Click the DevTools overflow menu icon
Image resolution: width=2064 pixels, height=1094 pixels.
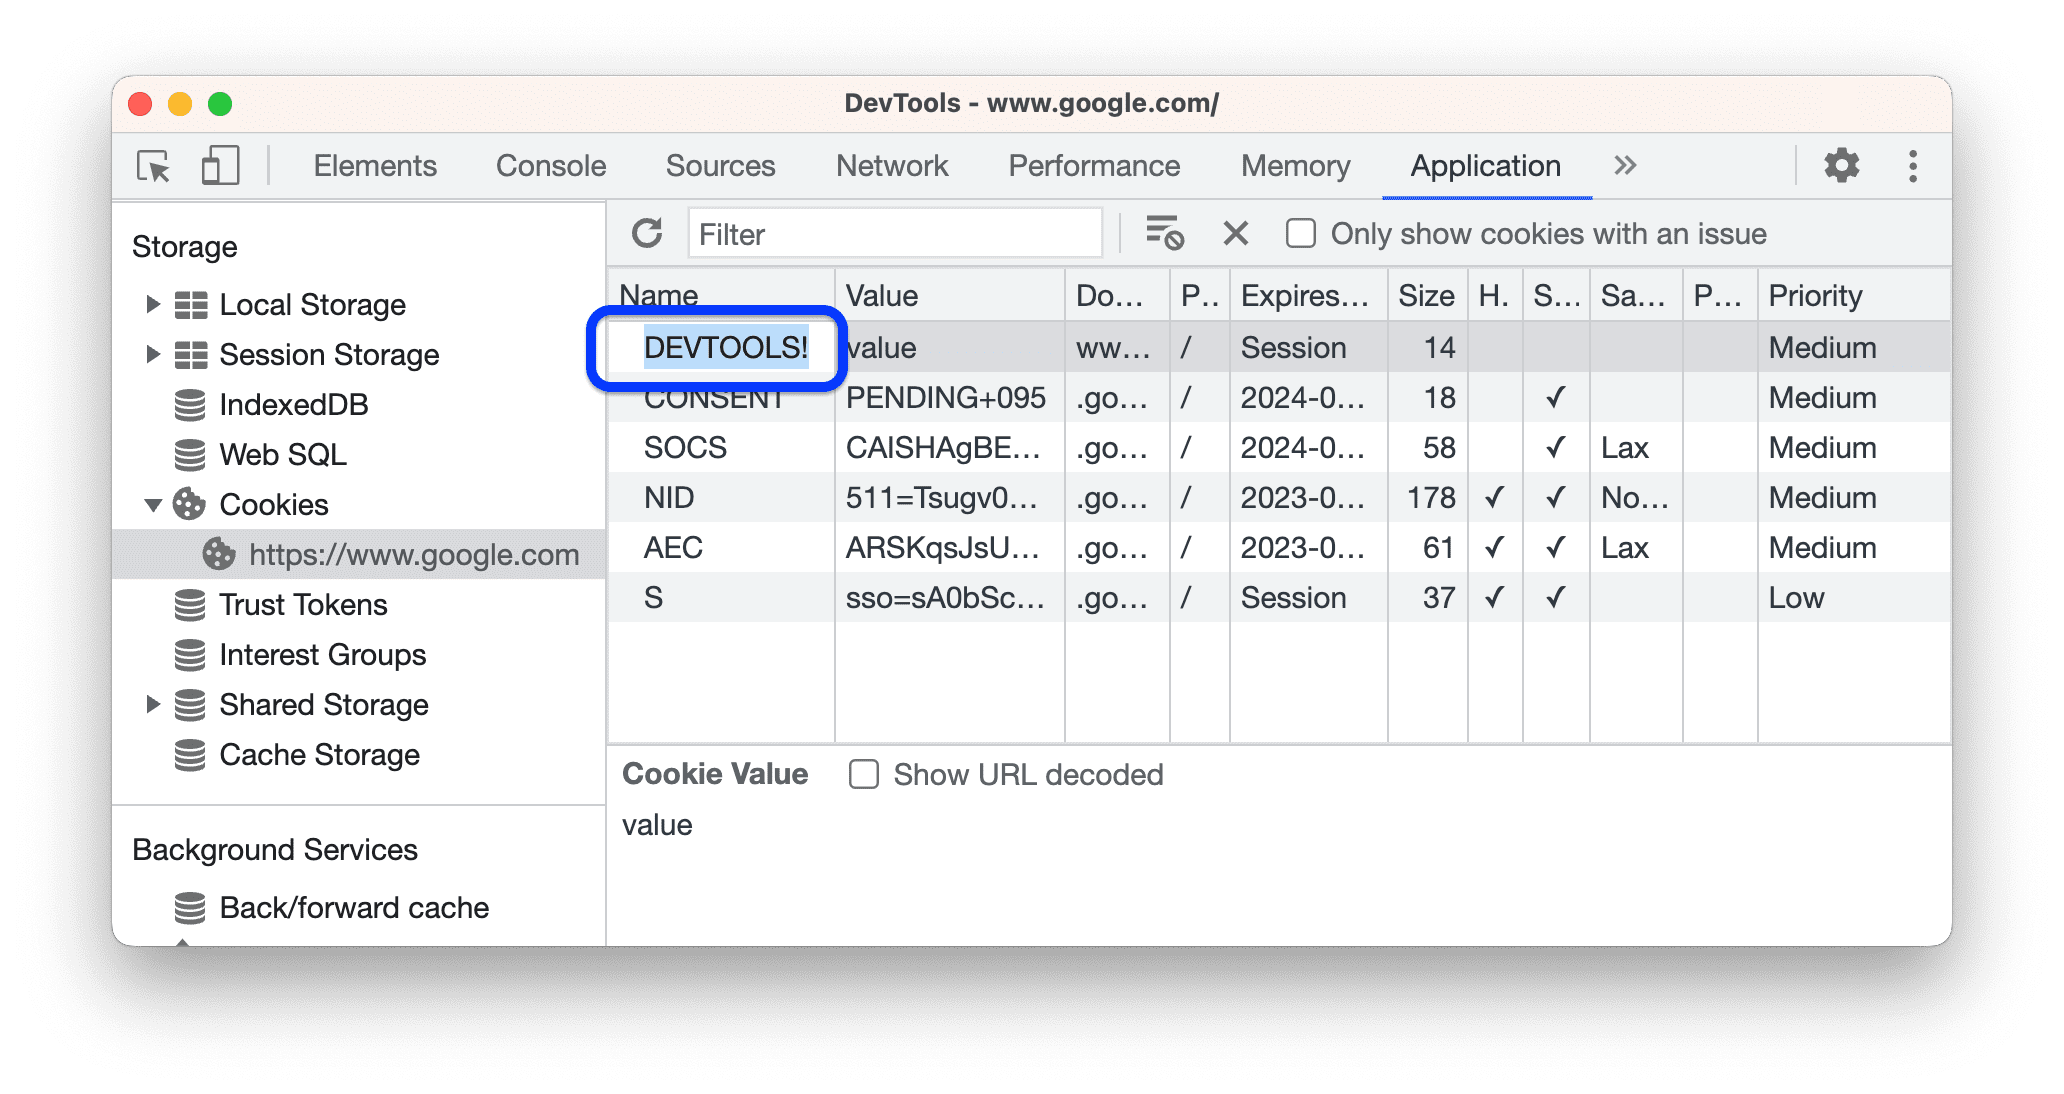click(1911, 165)
